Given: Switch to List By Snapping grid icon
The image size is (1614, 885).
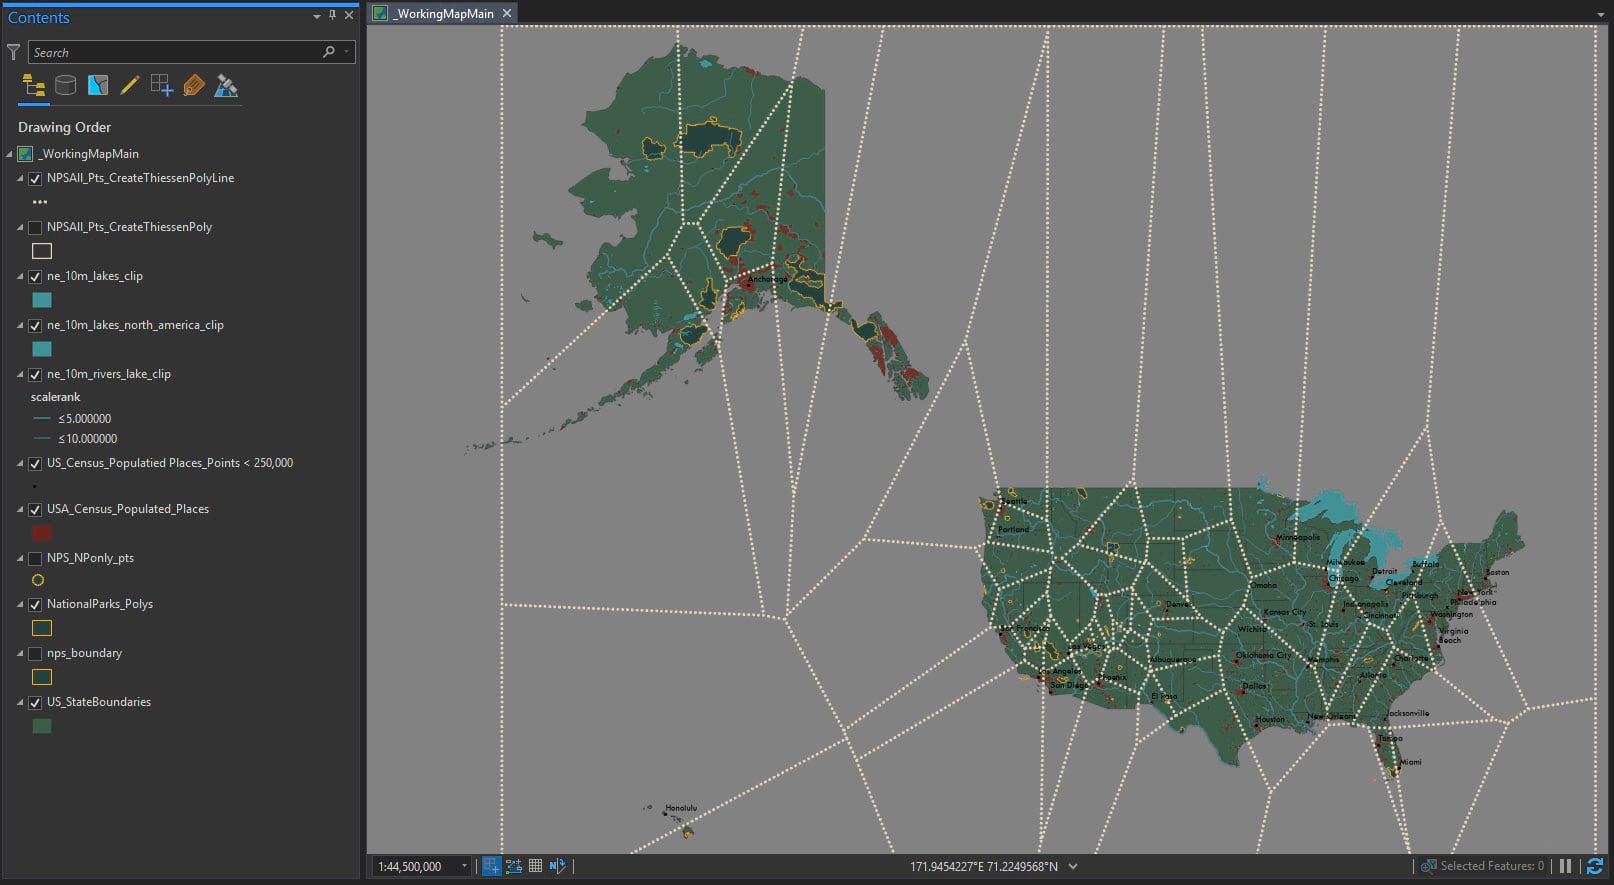Looking at the screenshot, I should click(161, 86).
